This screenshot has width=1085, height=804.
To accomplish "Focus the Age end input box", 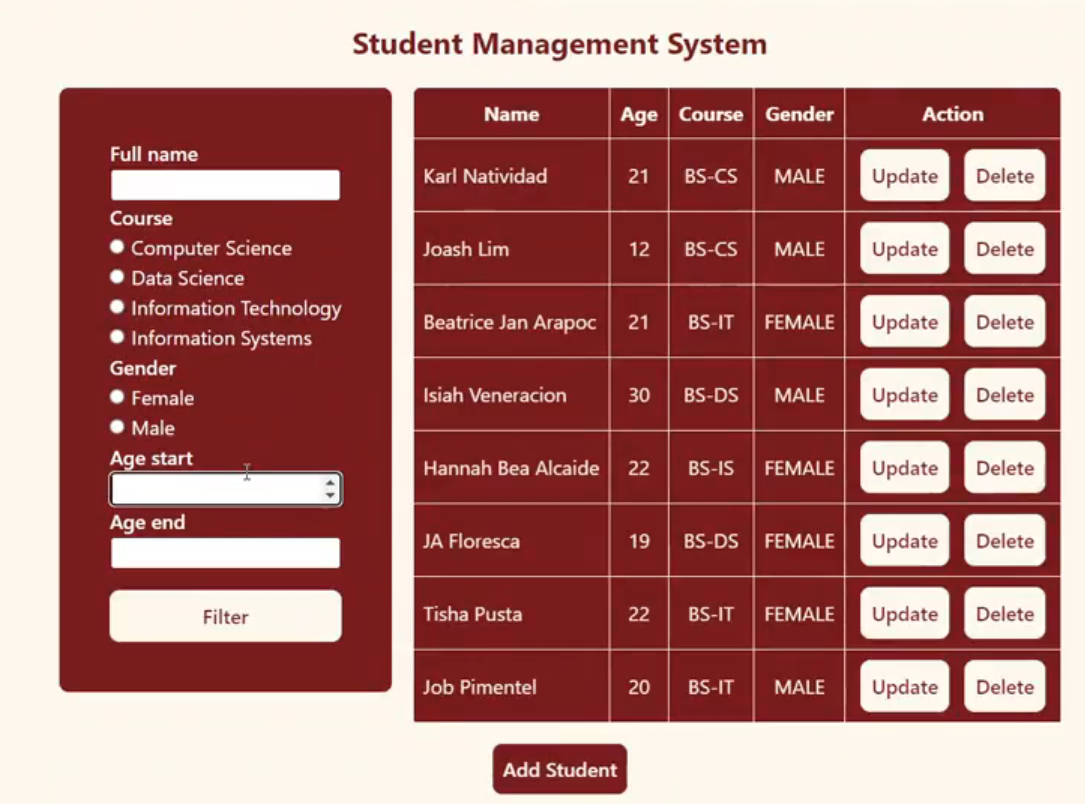I will pos(224,552).
